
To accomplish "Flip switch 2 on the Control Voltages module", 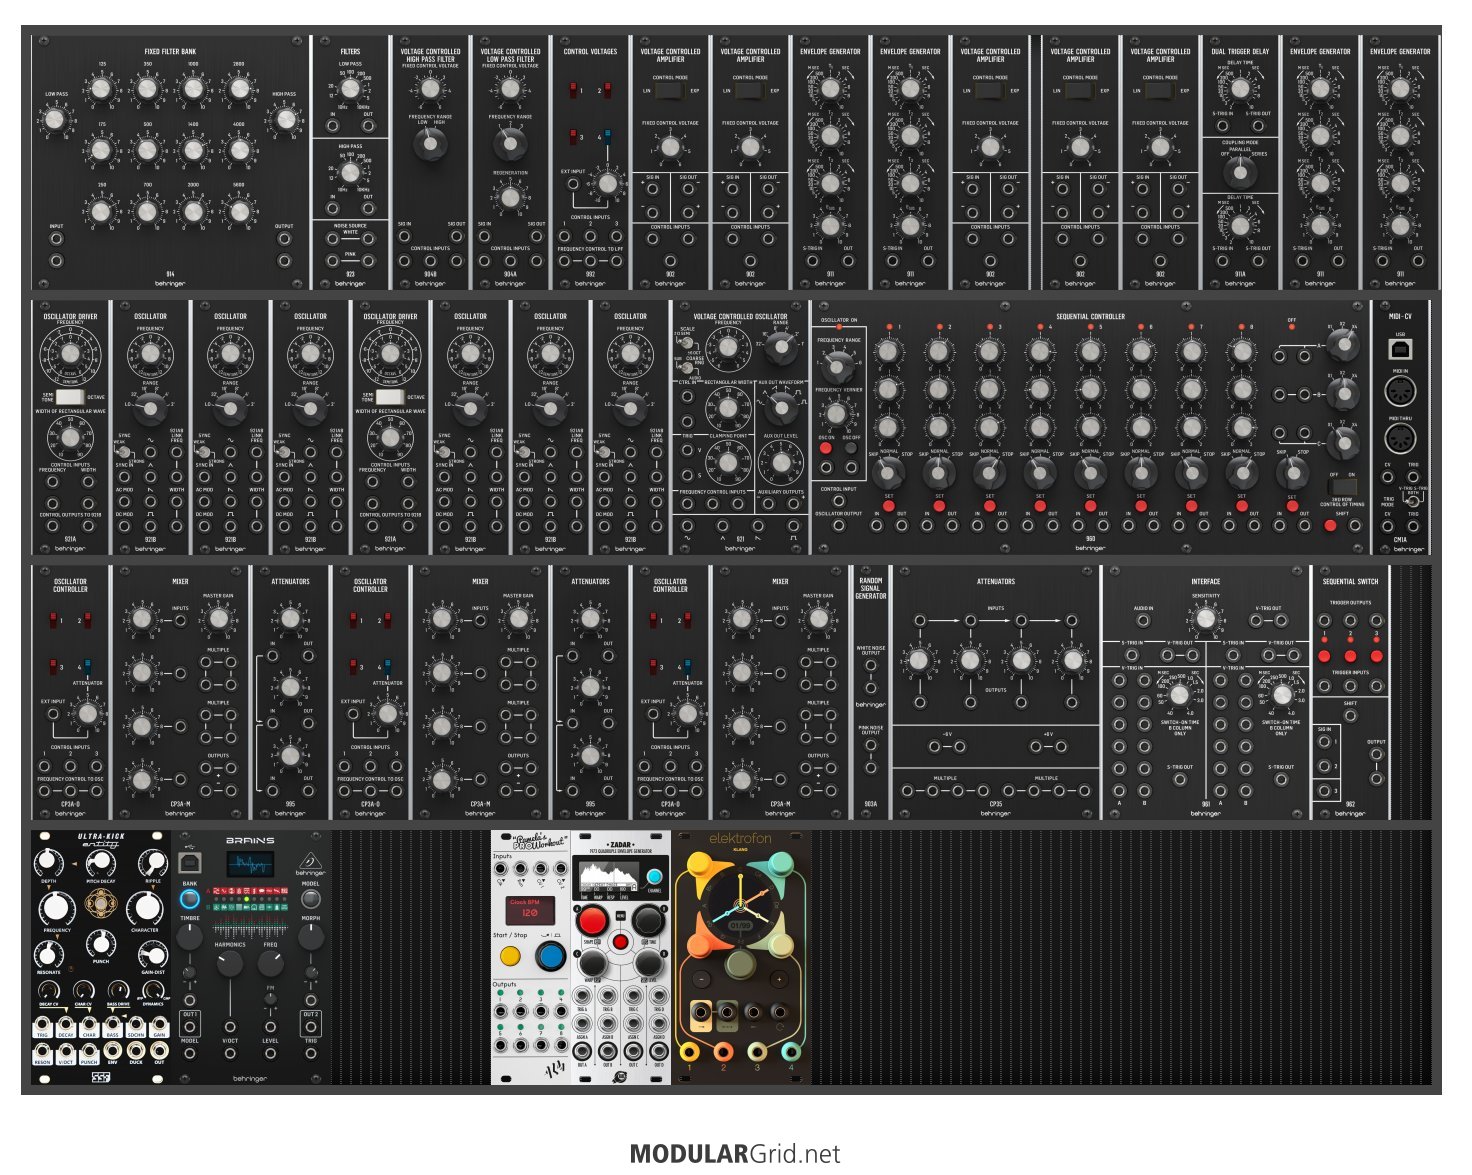I will click(608, 91).
